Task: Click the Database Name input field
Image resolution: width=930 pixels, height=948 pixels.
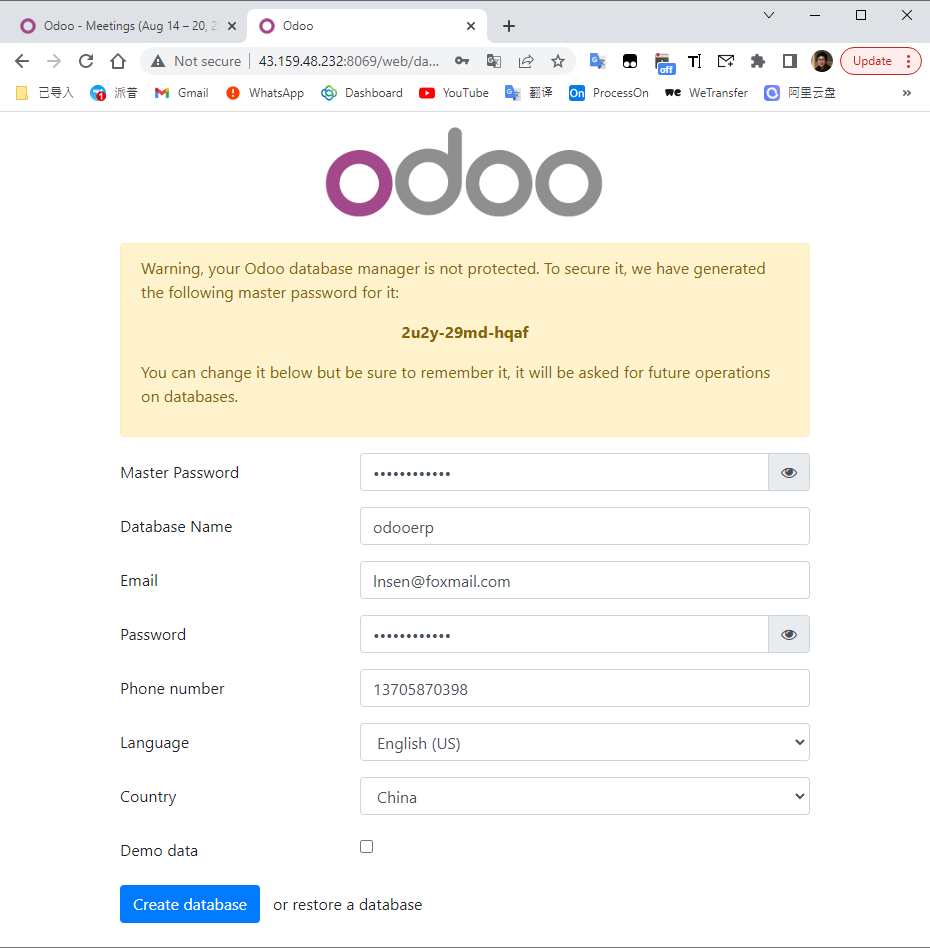Action: pyautogui.click(x=584, y=527)
